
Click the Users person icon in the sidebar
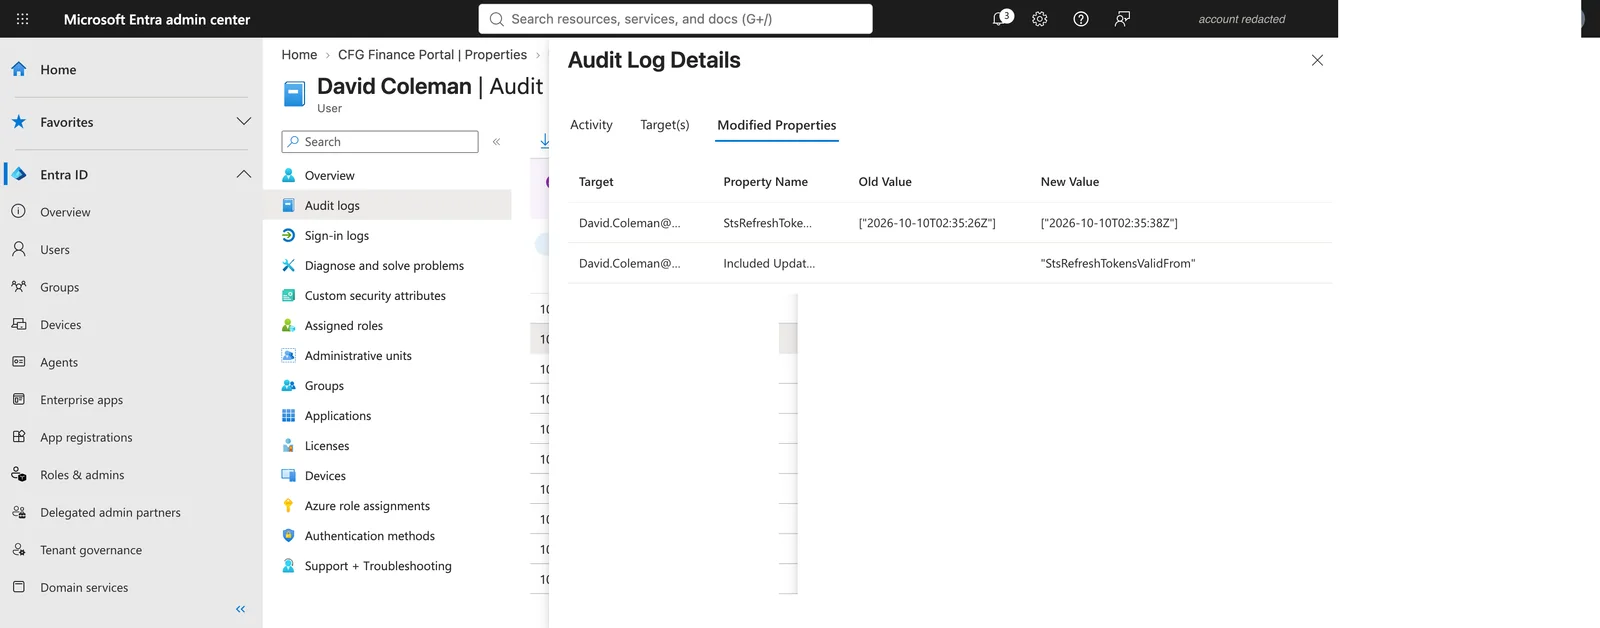tap(19, 249)
